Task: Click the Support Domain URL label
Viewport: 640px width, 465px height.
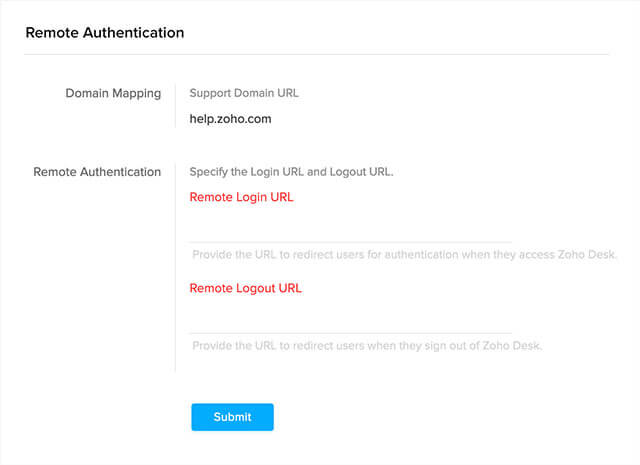Action: (244, 93)
